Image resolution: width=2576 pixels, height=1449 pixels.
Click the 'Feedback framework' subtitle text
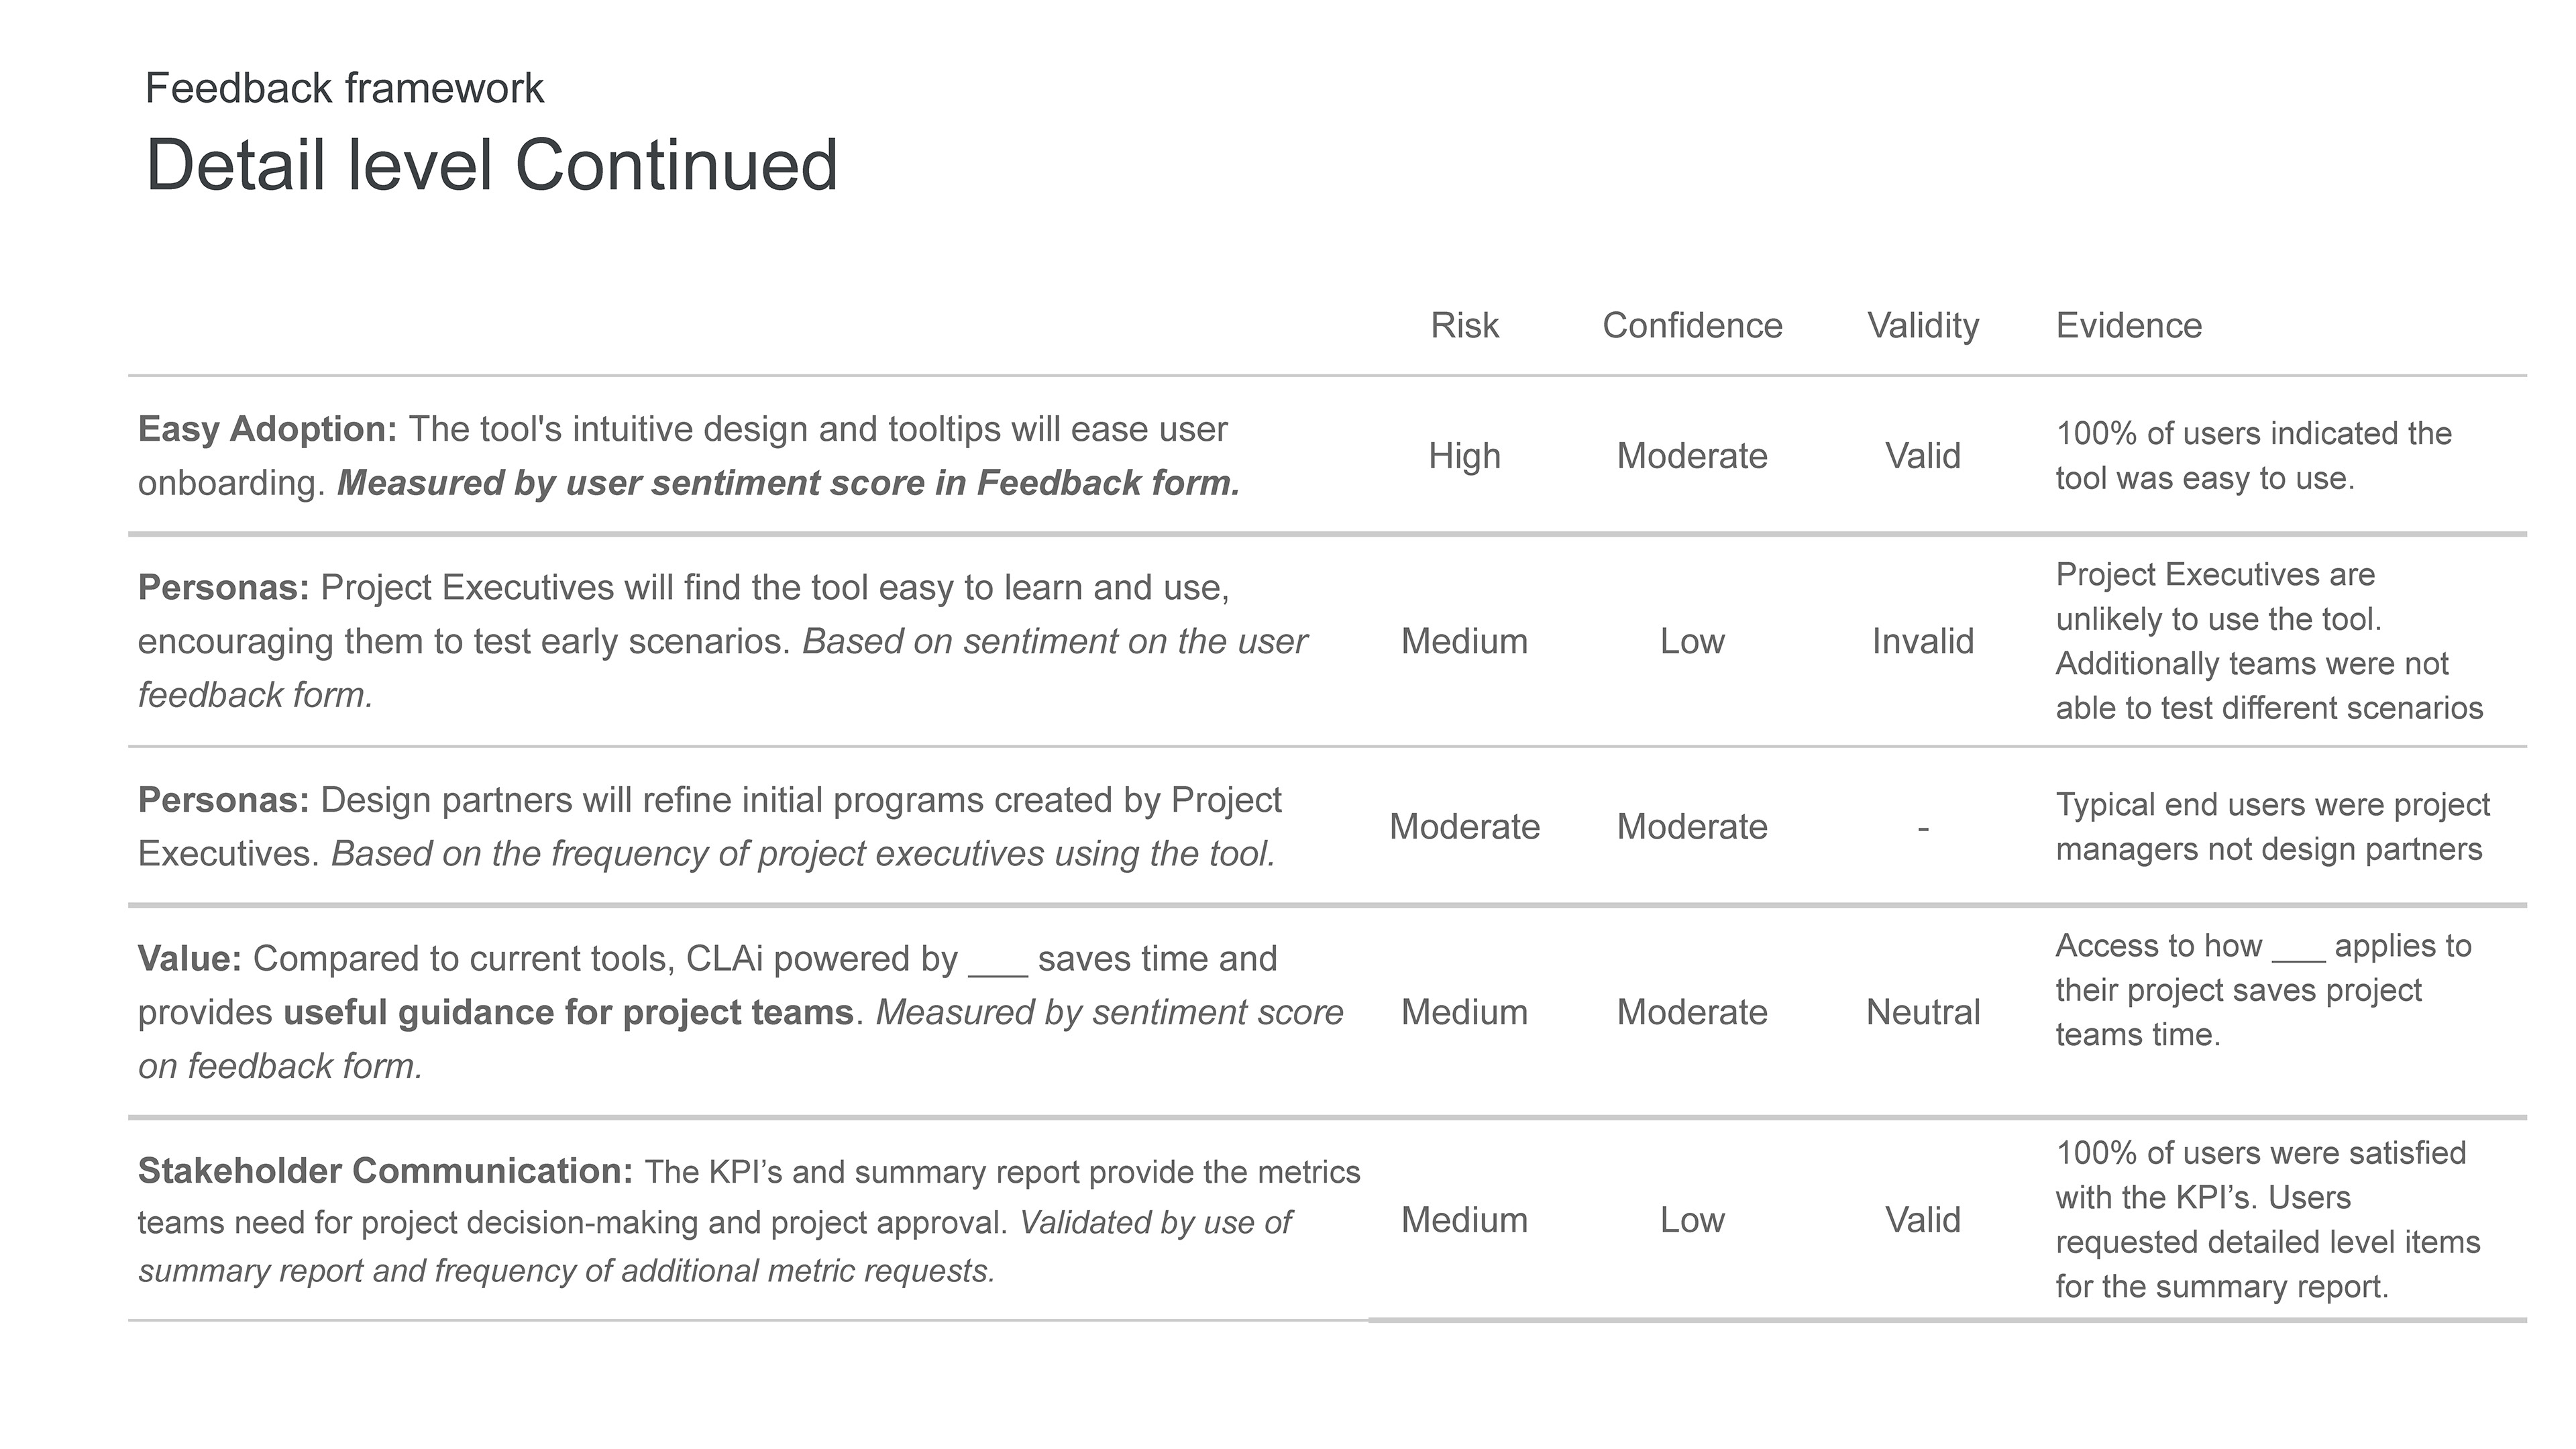point(344,88)
